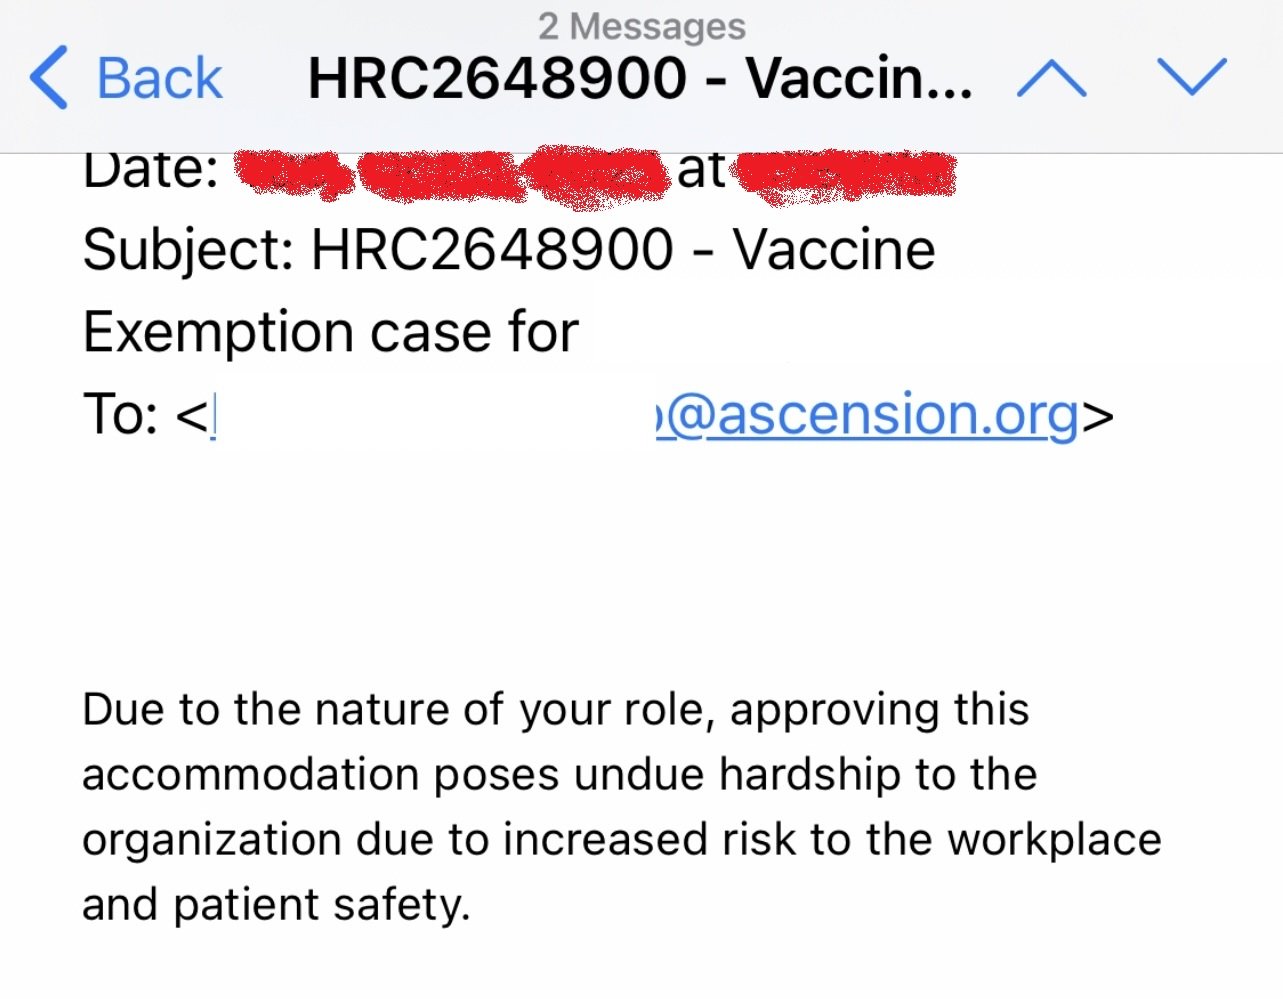1283x999 pixels.
Task: Tap the red-redacted date scribble
Action: (450, 174)
